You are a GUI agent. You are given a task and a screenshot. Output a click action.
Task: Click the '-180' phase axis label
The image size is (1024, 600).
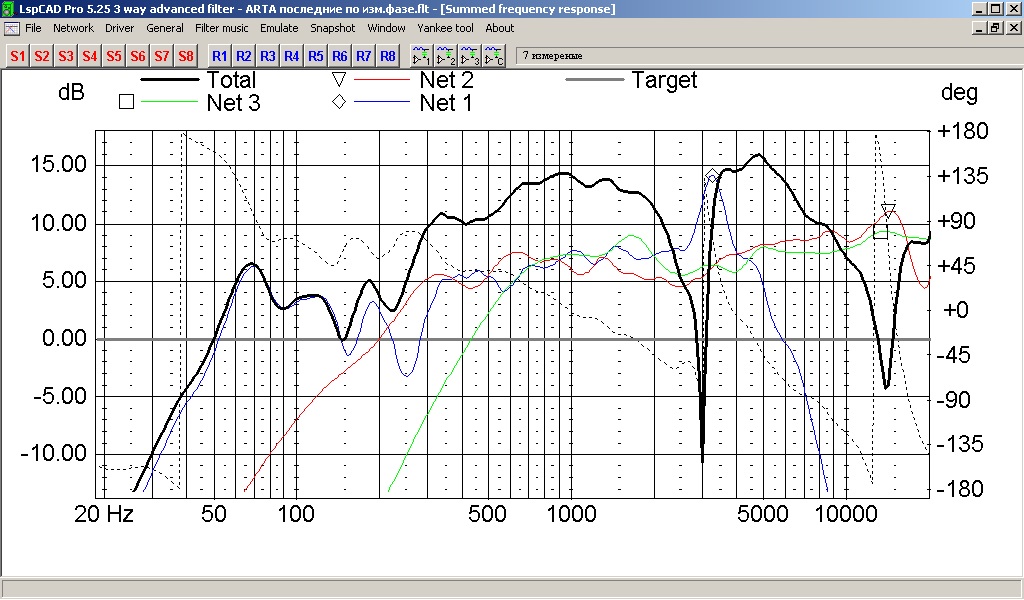point(960,489)
